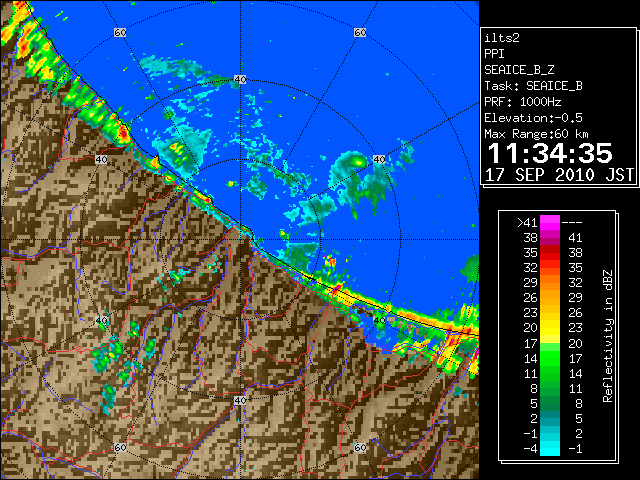
Task: Click the '40' label on the southwest land ring
Action: (x=101, y=320)
